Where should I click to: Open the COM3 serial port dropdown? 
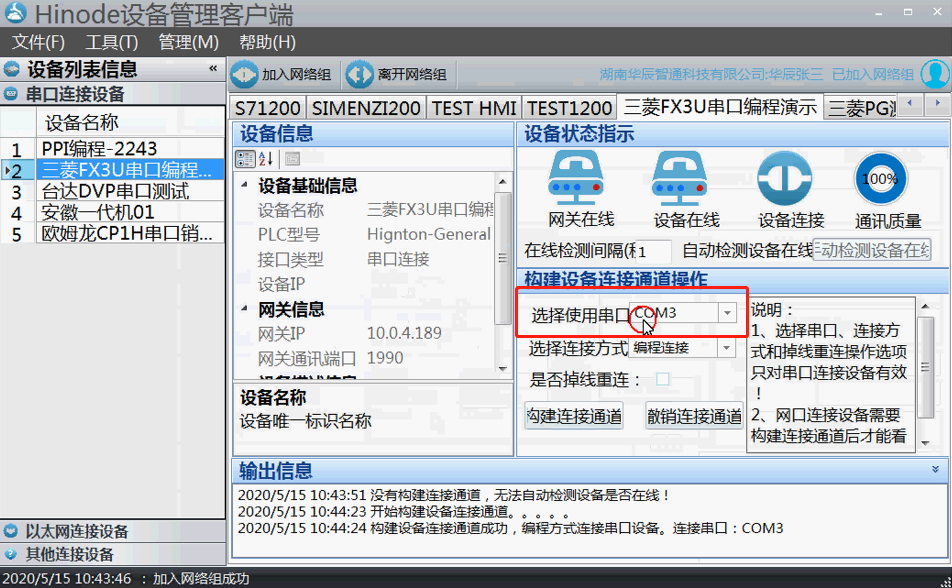727,312
